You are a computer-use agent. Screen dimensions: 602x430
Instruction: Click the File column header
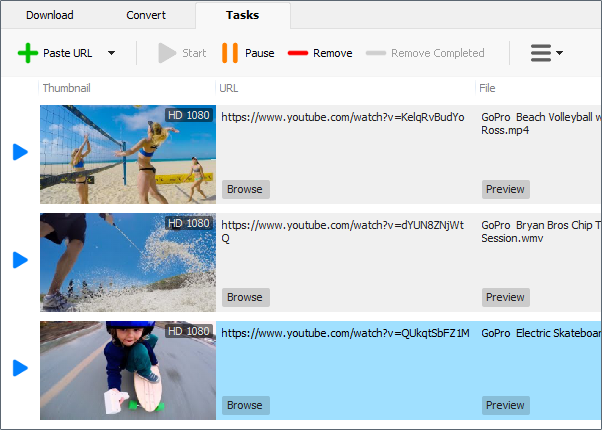(x=487, y=88)
